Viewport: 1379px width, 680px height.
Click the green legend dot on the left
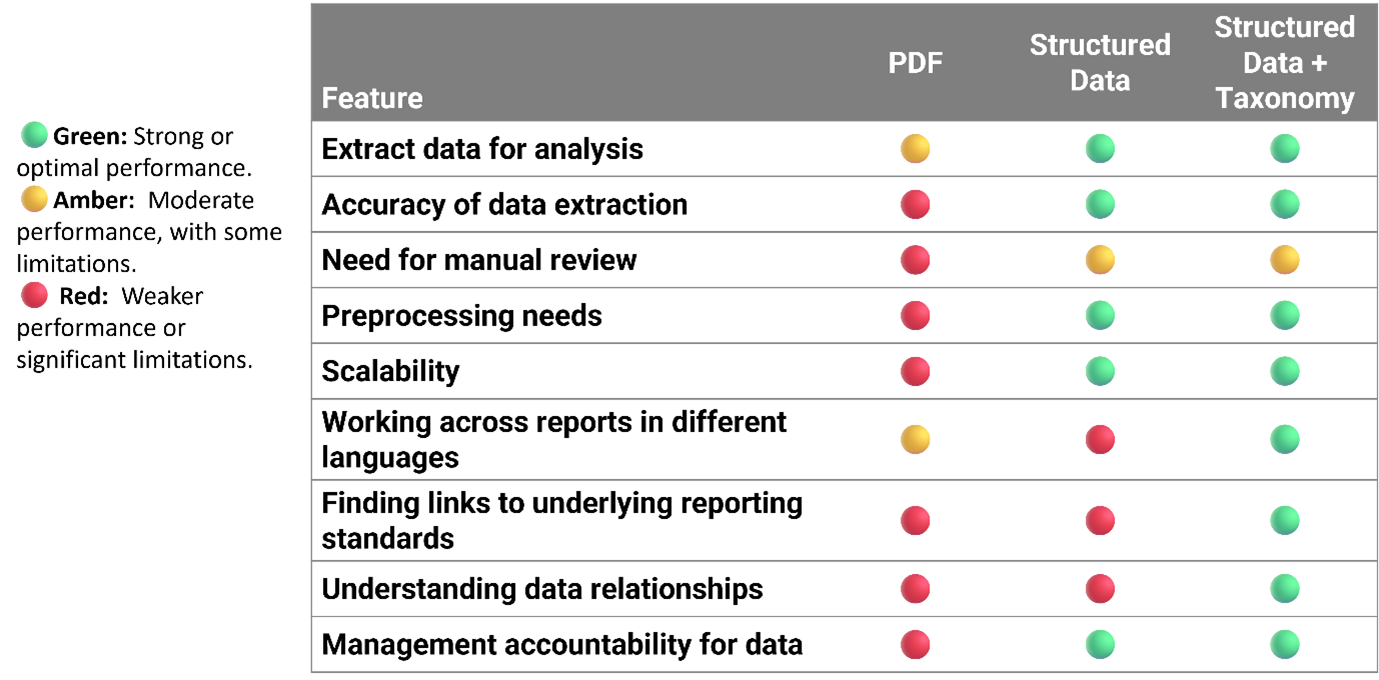[x=35, y=134]
